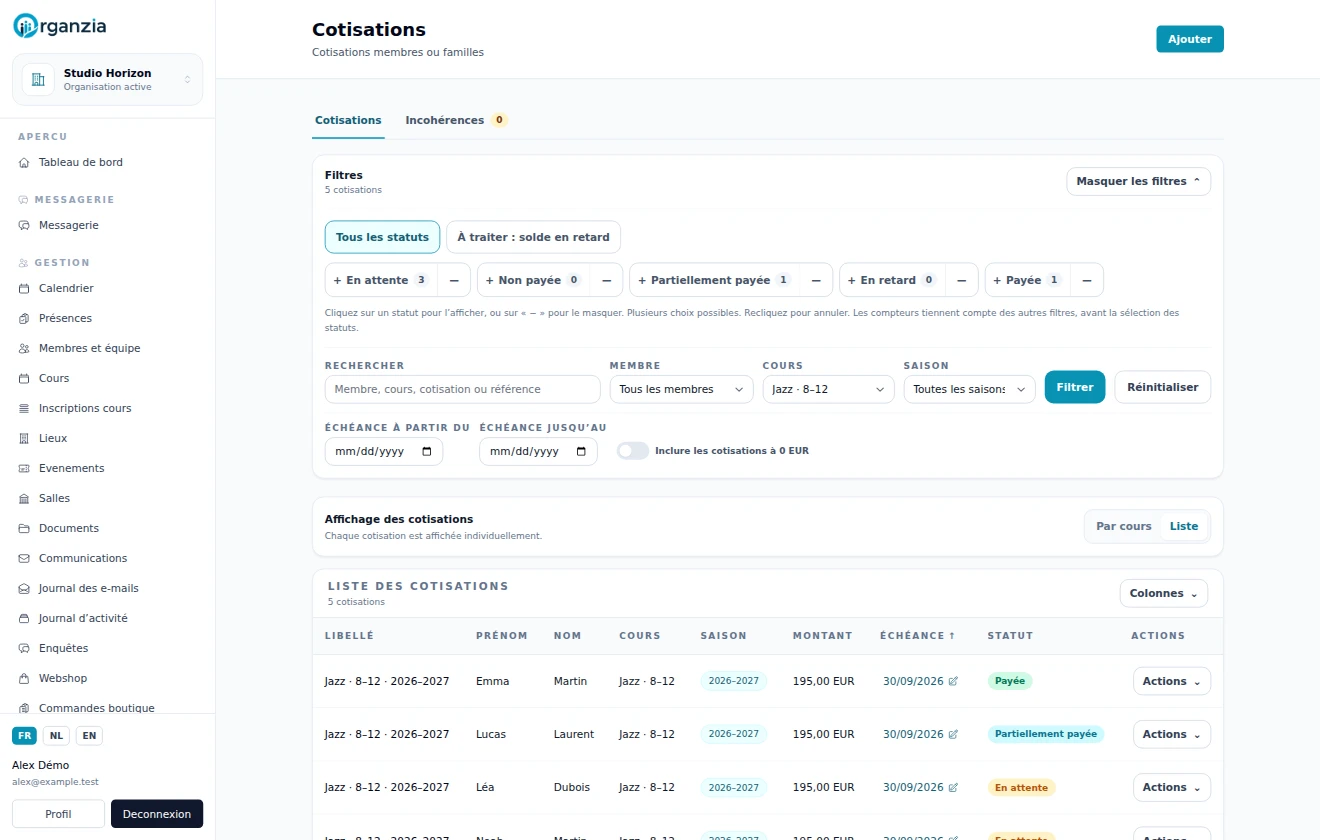The image size is (1320, 840).
Task: Click the Lieux building icon
Action: coord(24,438)
